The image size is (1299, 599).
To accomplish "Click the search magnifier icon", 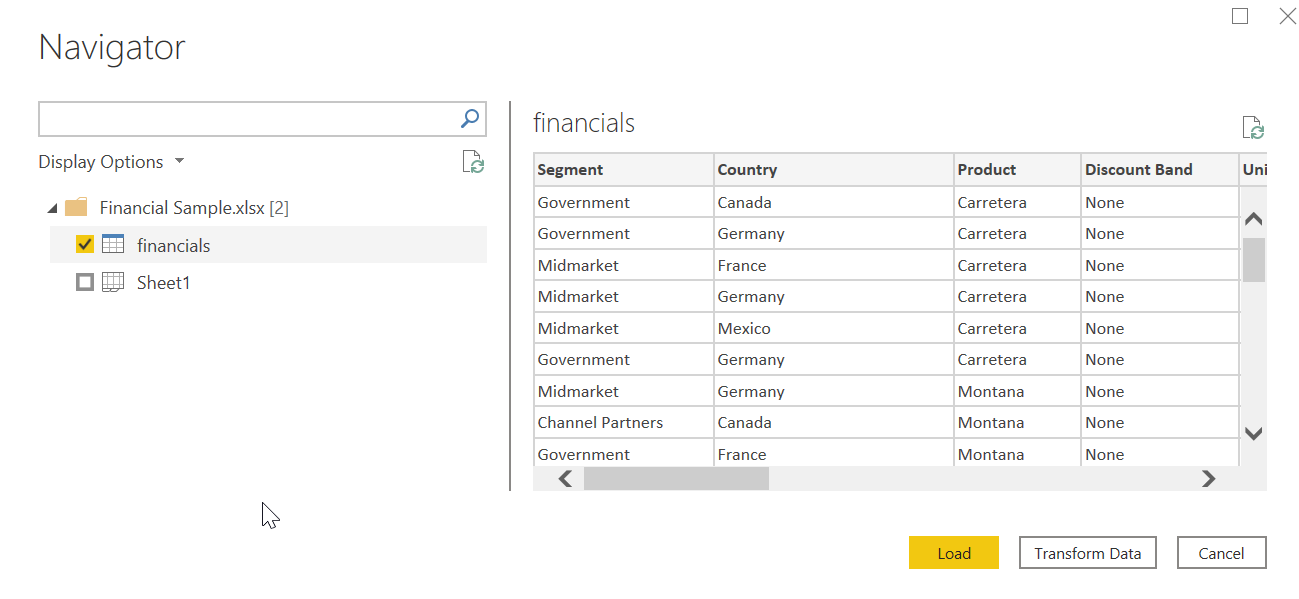I will point(469,118).
